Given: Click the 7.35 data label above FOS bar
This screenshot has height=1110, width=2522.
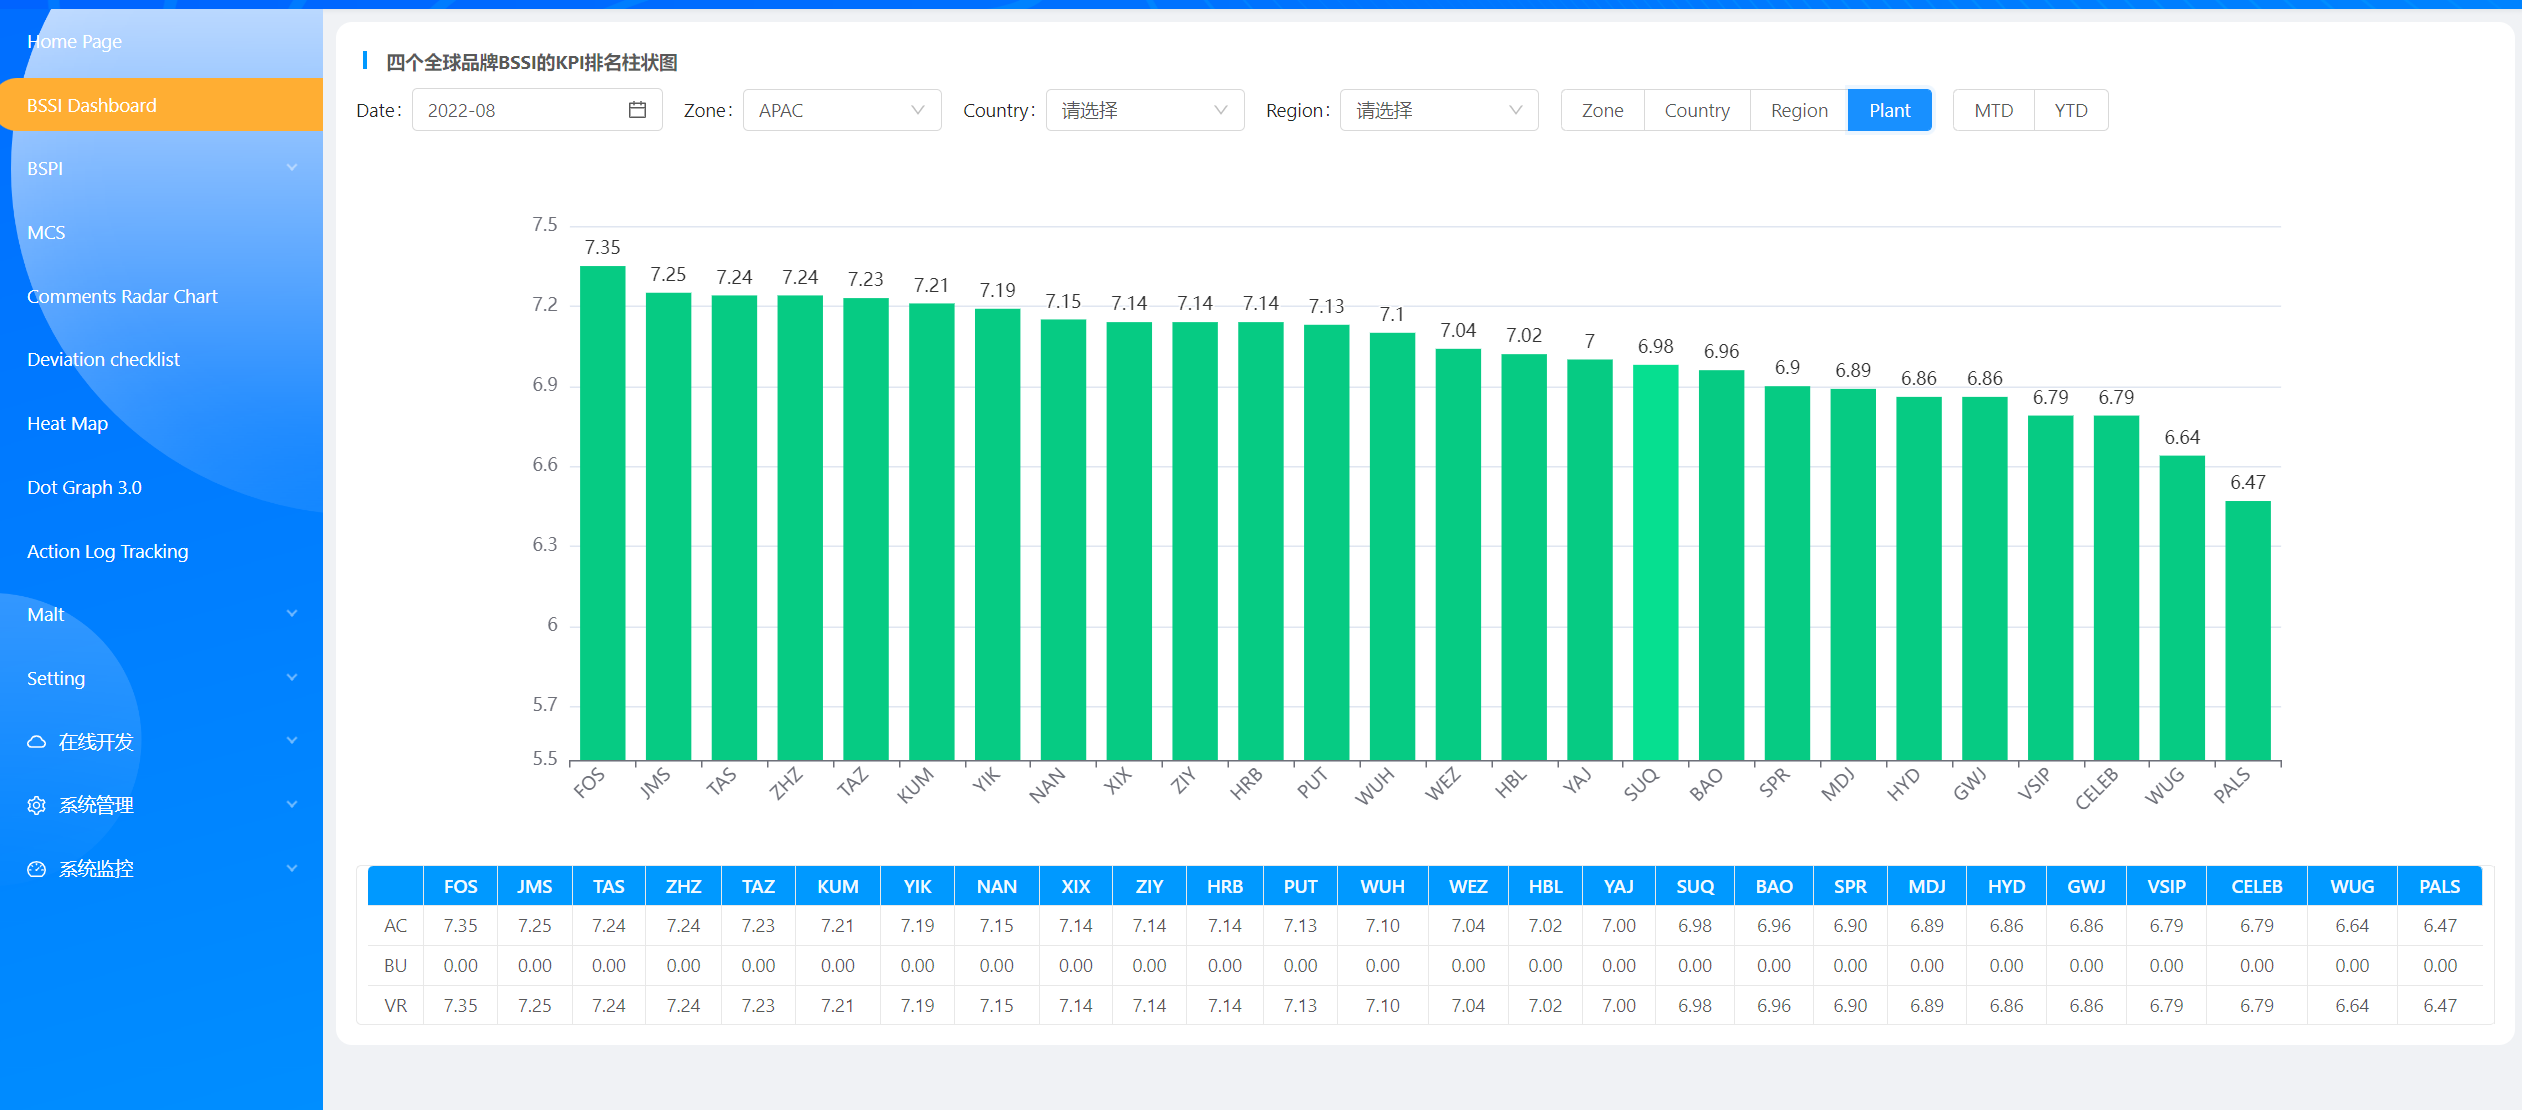Looking at the screenshot, I should point(602,247).
